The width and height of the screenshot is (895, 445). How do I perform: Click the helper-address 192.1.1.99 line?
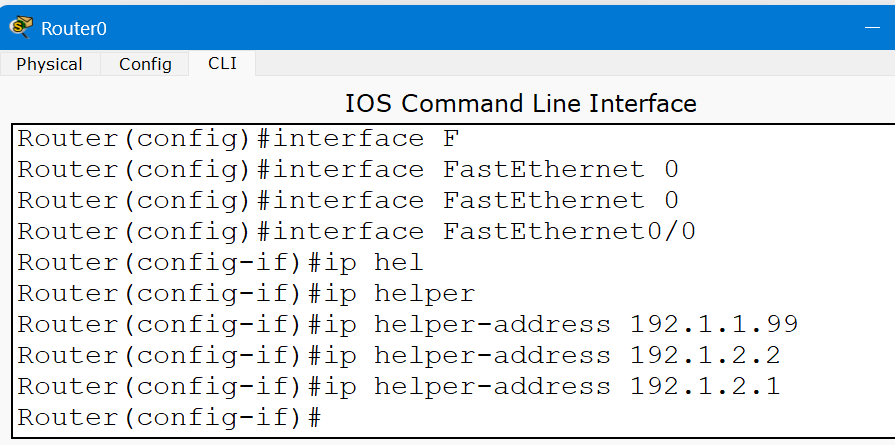point(407,325)
